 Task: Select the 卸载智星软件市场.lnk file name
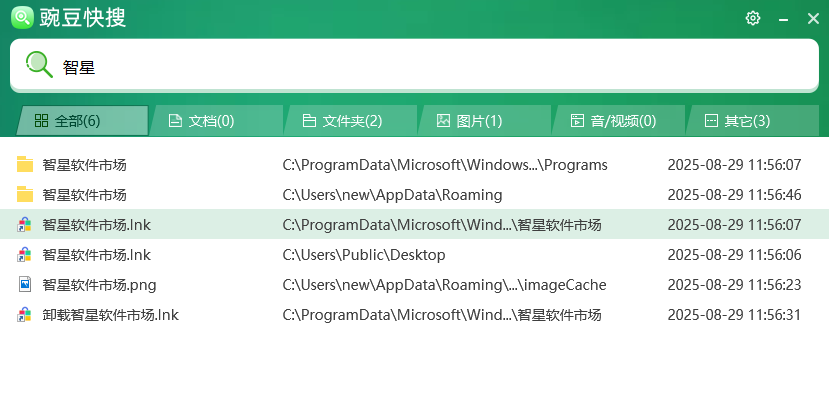[110, 315]
